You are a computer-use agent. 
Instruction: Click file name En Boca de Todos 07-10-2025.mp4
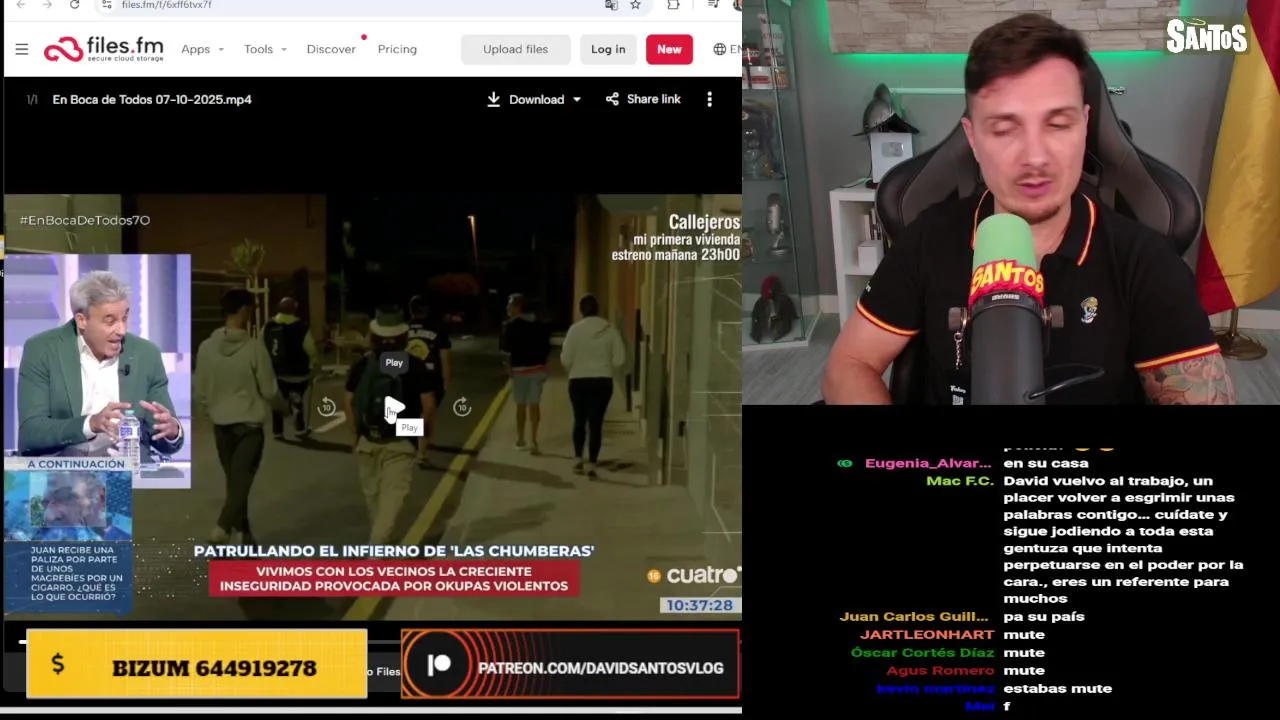coord(152,99)
